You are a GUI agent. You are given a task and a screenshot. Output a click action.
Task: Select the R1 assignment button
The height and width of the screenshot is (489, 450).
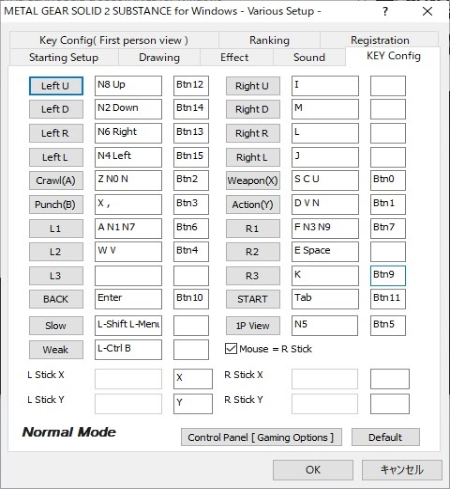(253, 228)
